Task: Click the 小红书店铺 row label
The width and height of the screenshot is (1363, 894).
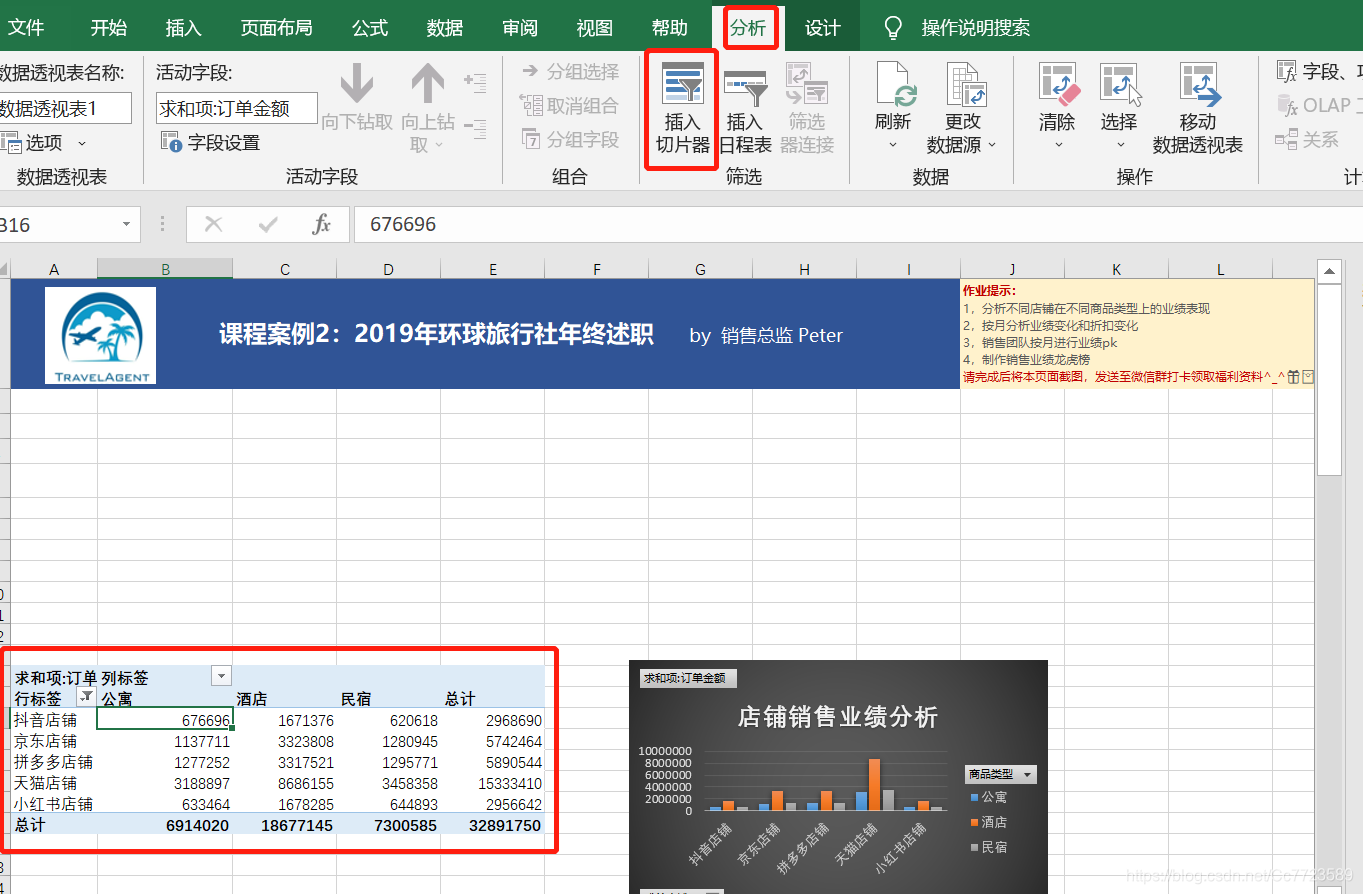Action: point(53,803)
